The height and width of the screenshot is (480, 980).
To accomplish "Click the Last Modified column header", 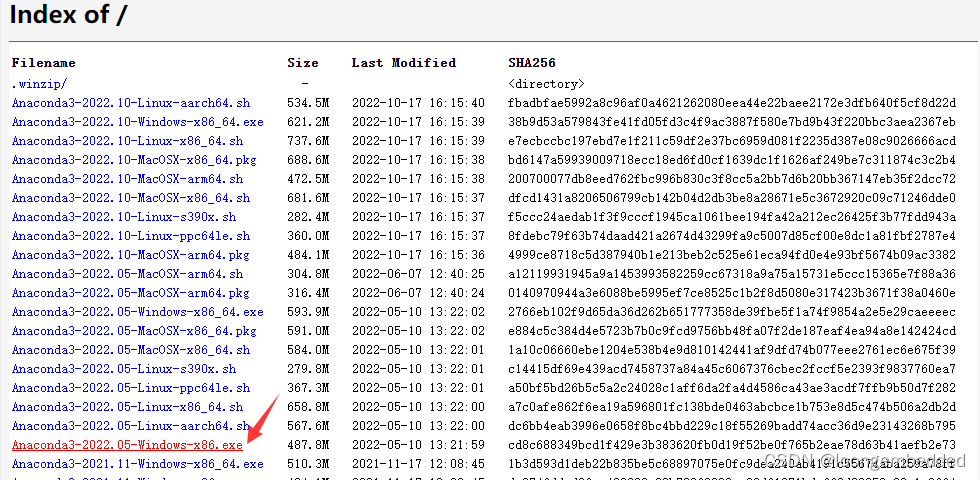I will point(404,62).
